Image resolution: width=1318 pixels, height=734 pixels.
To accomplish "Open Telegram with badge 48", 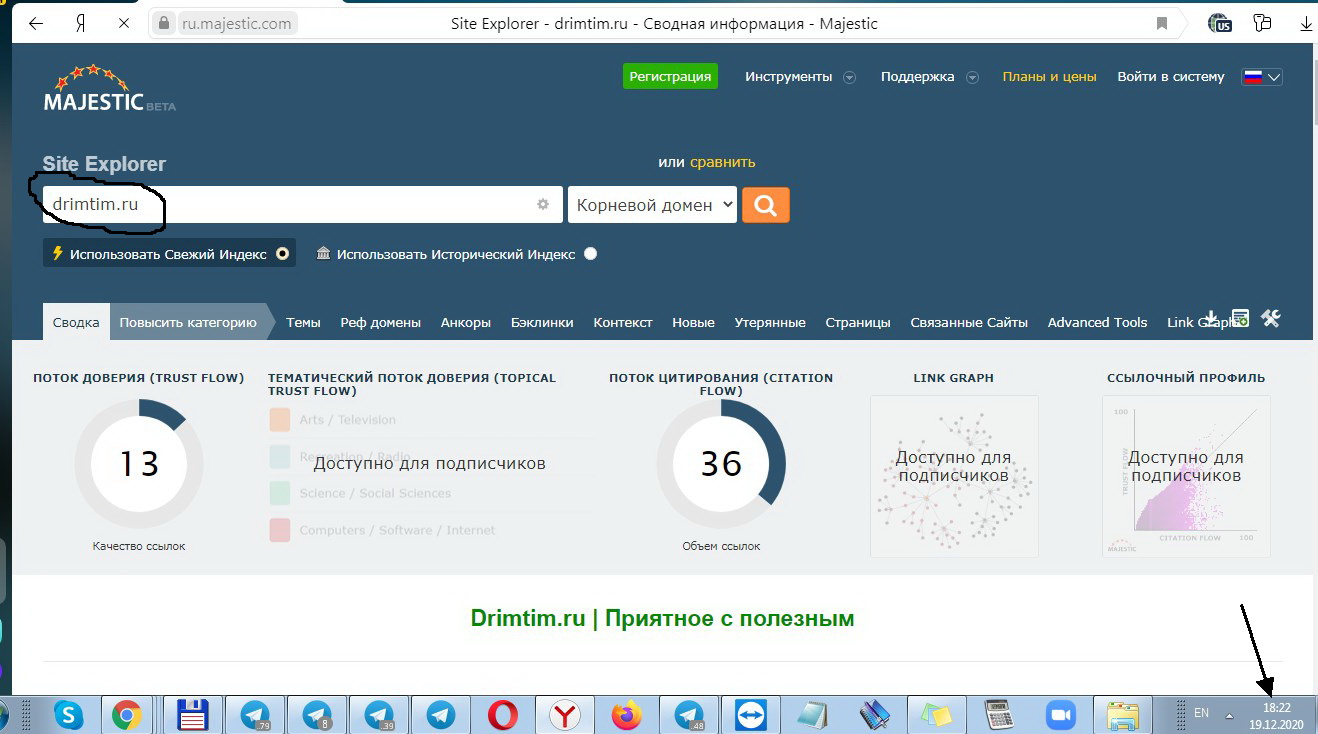I will click(689, 715).
